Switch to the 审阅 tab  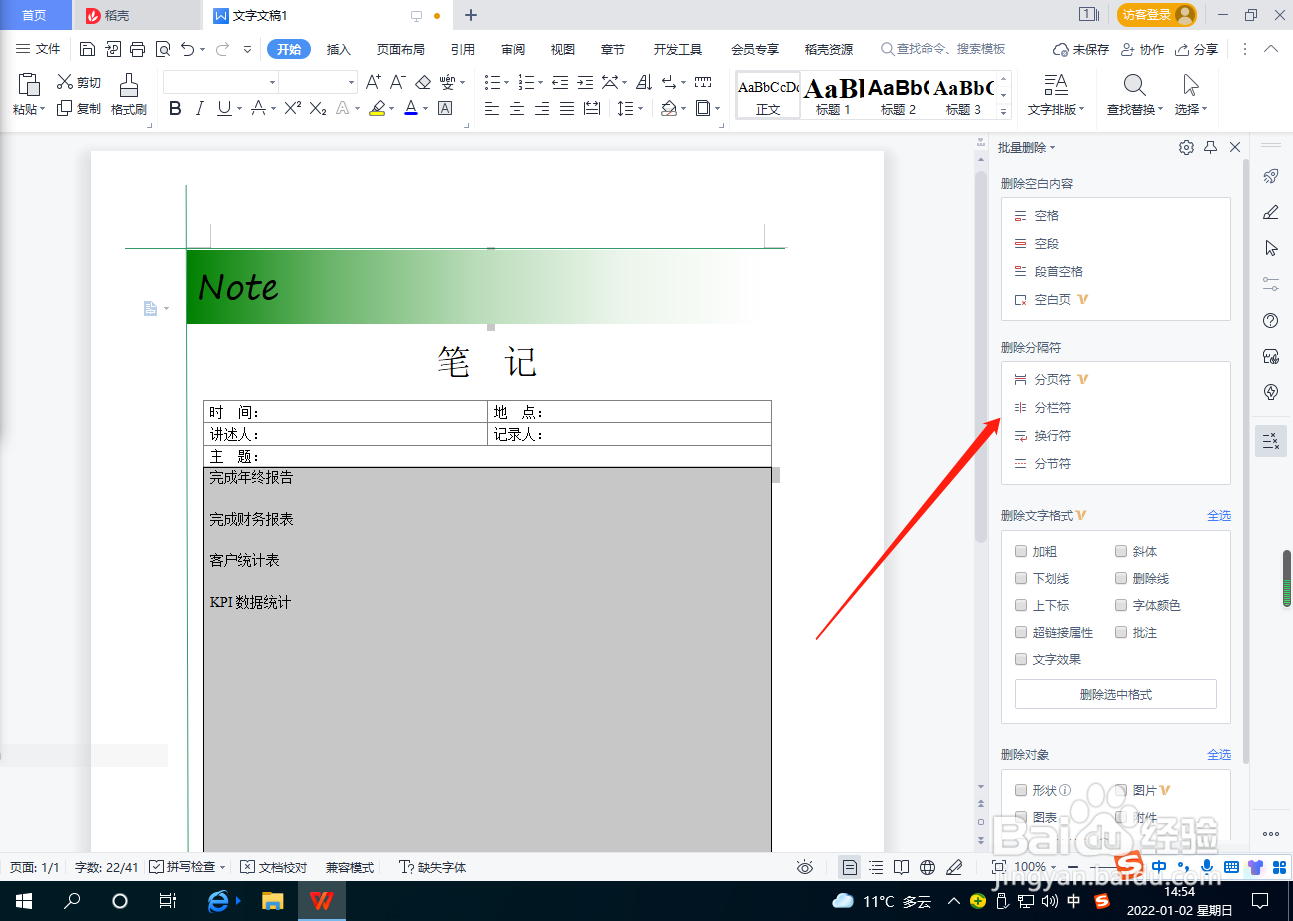pyautogui.click(x=513, y=49)
